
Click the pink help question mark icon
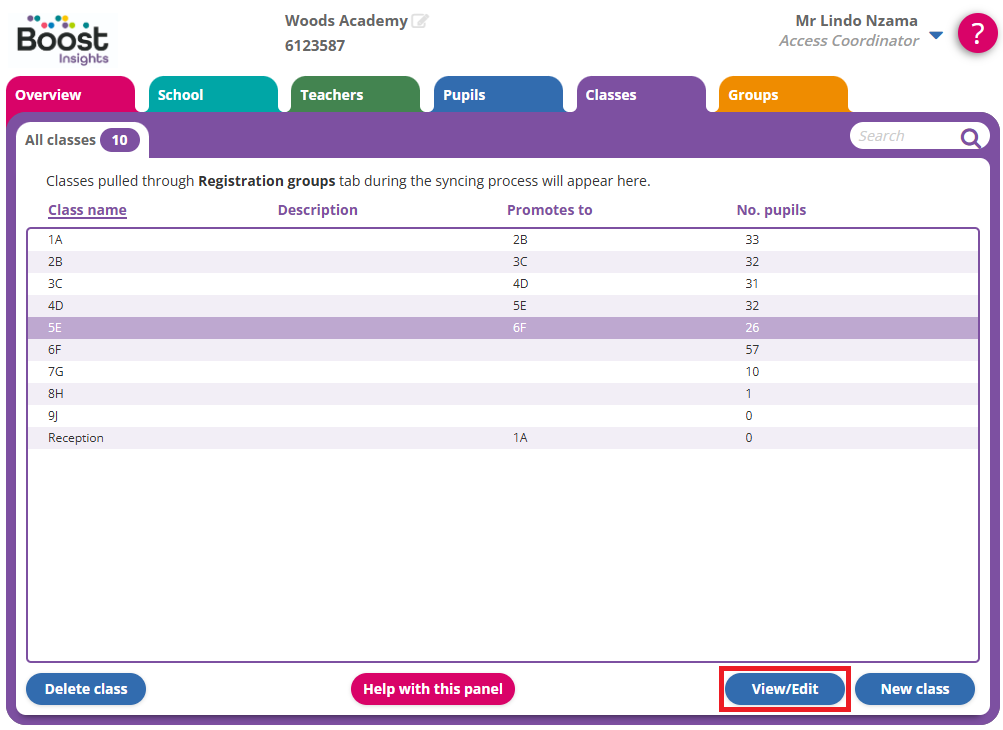click(977, 33)
